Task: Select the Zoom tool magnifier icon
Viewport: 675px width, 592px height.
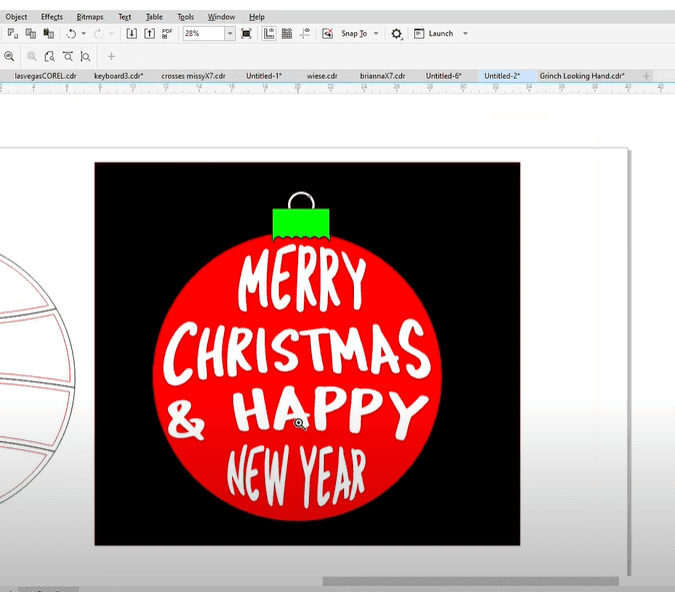Action: [x=9, y=57]
